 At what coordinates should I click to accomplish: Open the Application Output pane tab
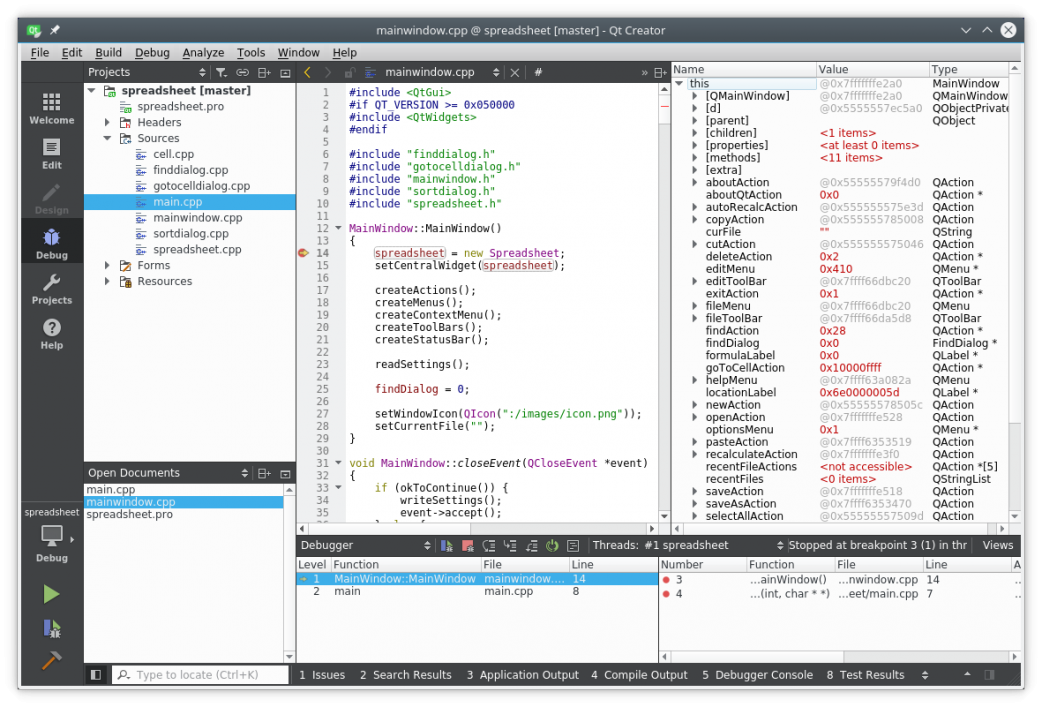coord(522,675)
